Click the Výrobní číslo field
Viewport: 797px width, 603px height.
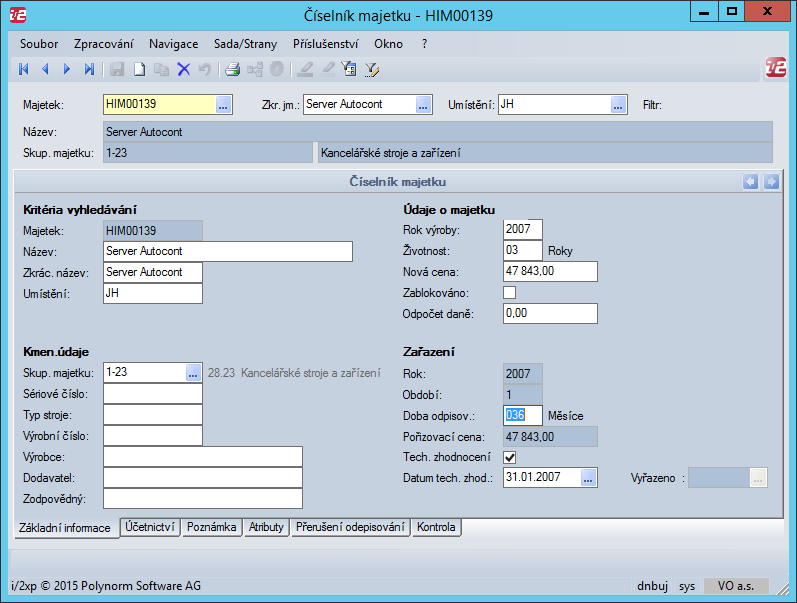(152, 436)
